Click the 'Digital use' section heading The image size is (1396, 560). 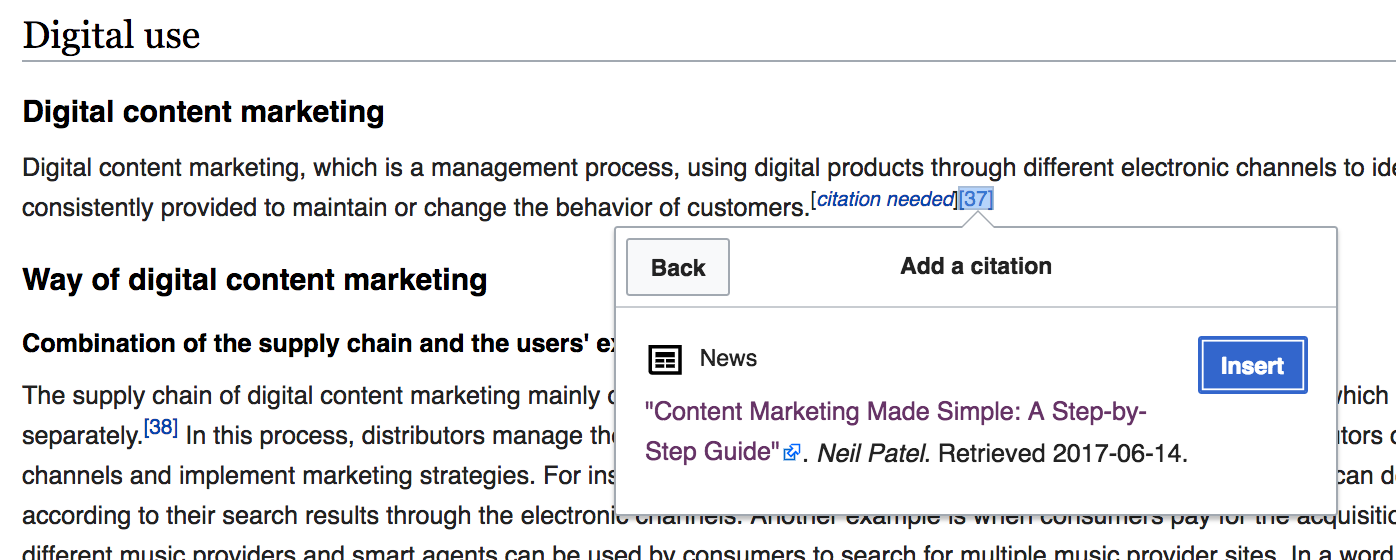coord(111,35)
